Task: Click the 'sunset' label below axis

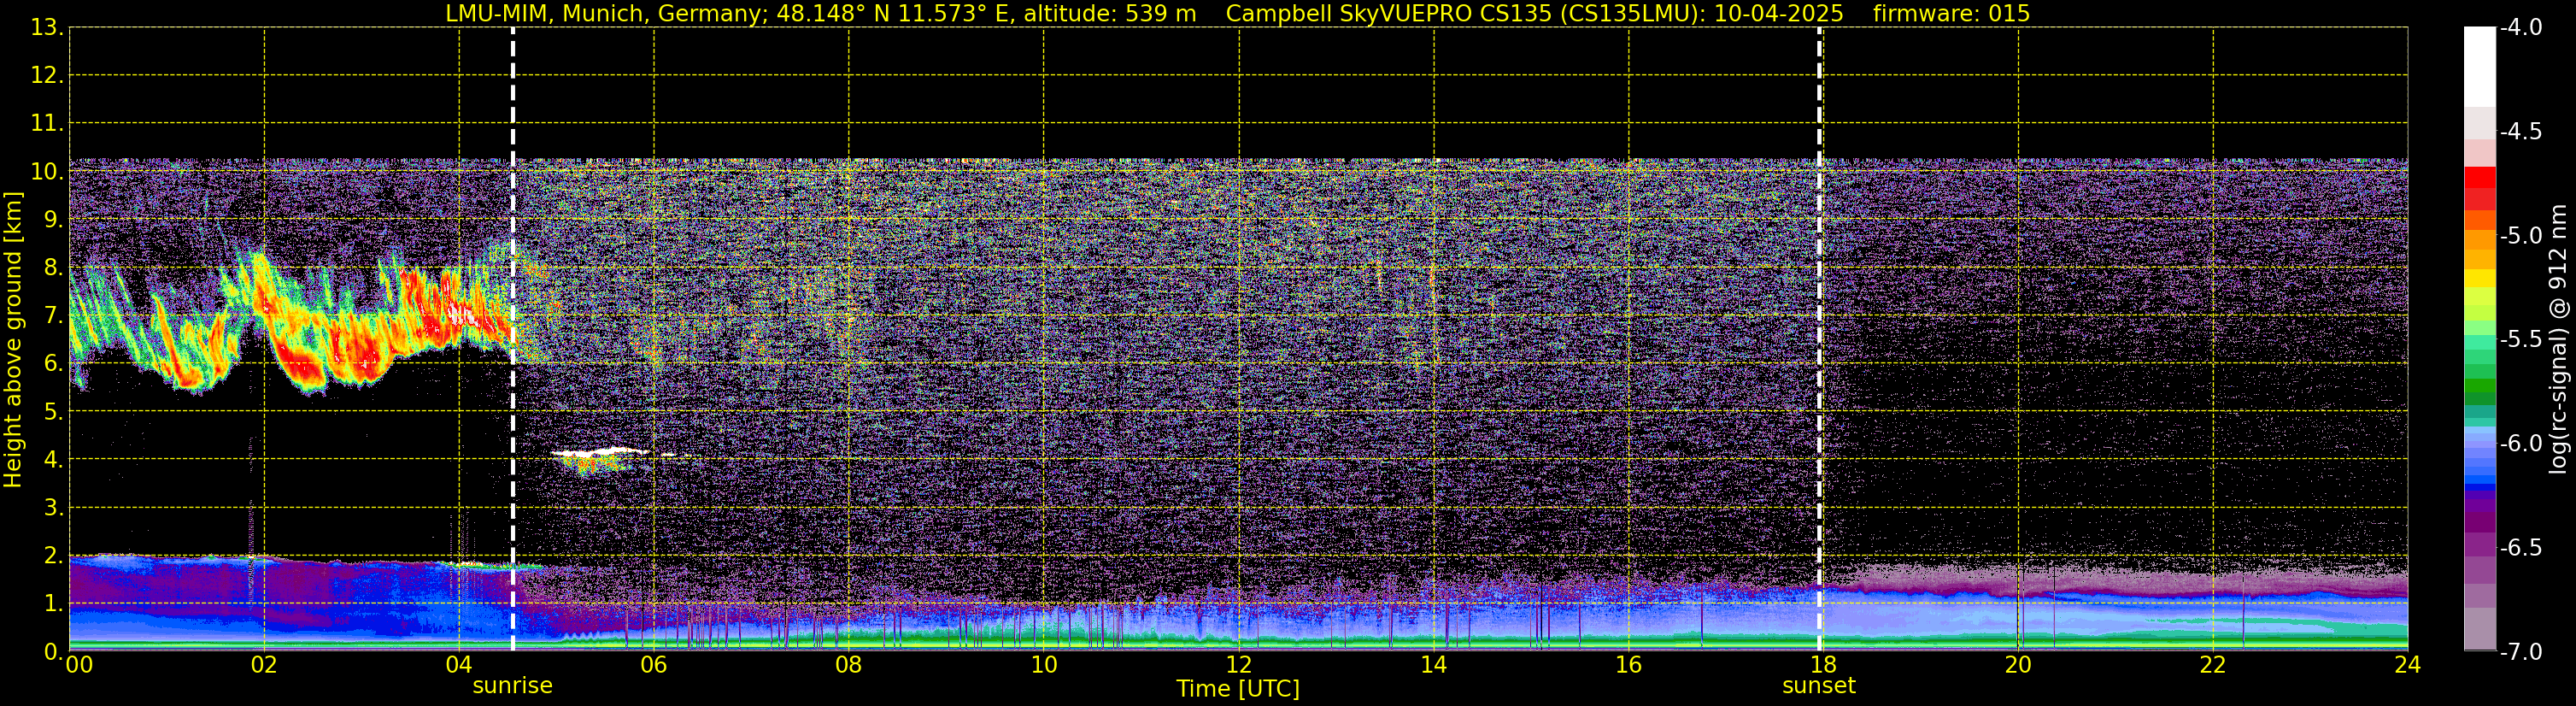Action: coord(1819,686)
